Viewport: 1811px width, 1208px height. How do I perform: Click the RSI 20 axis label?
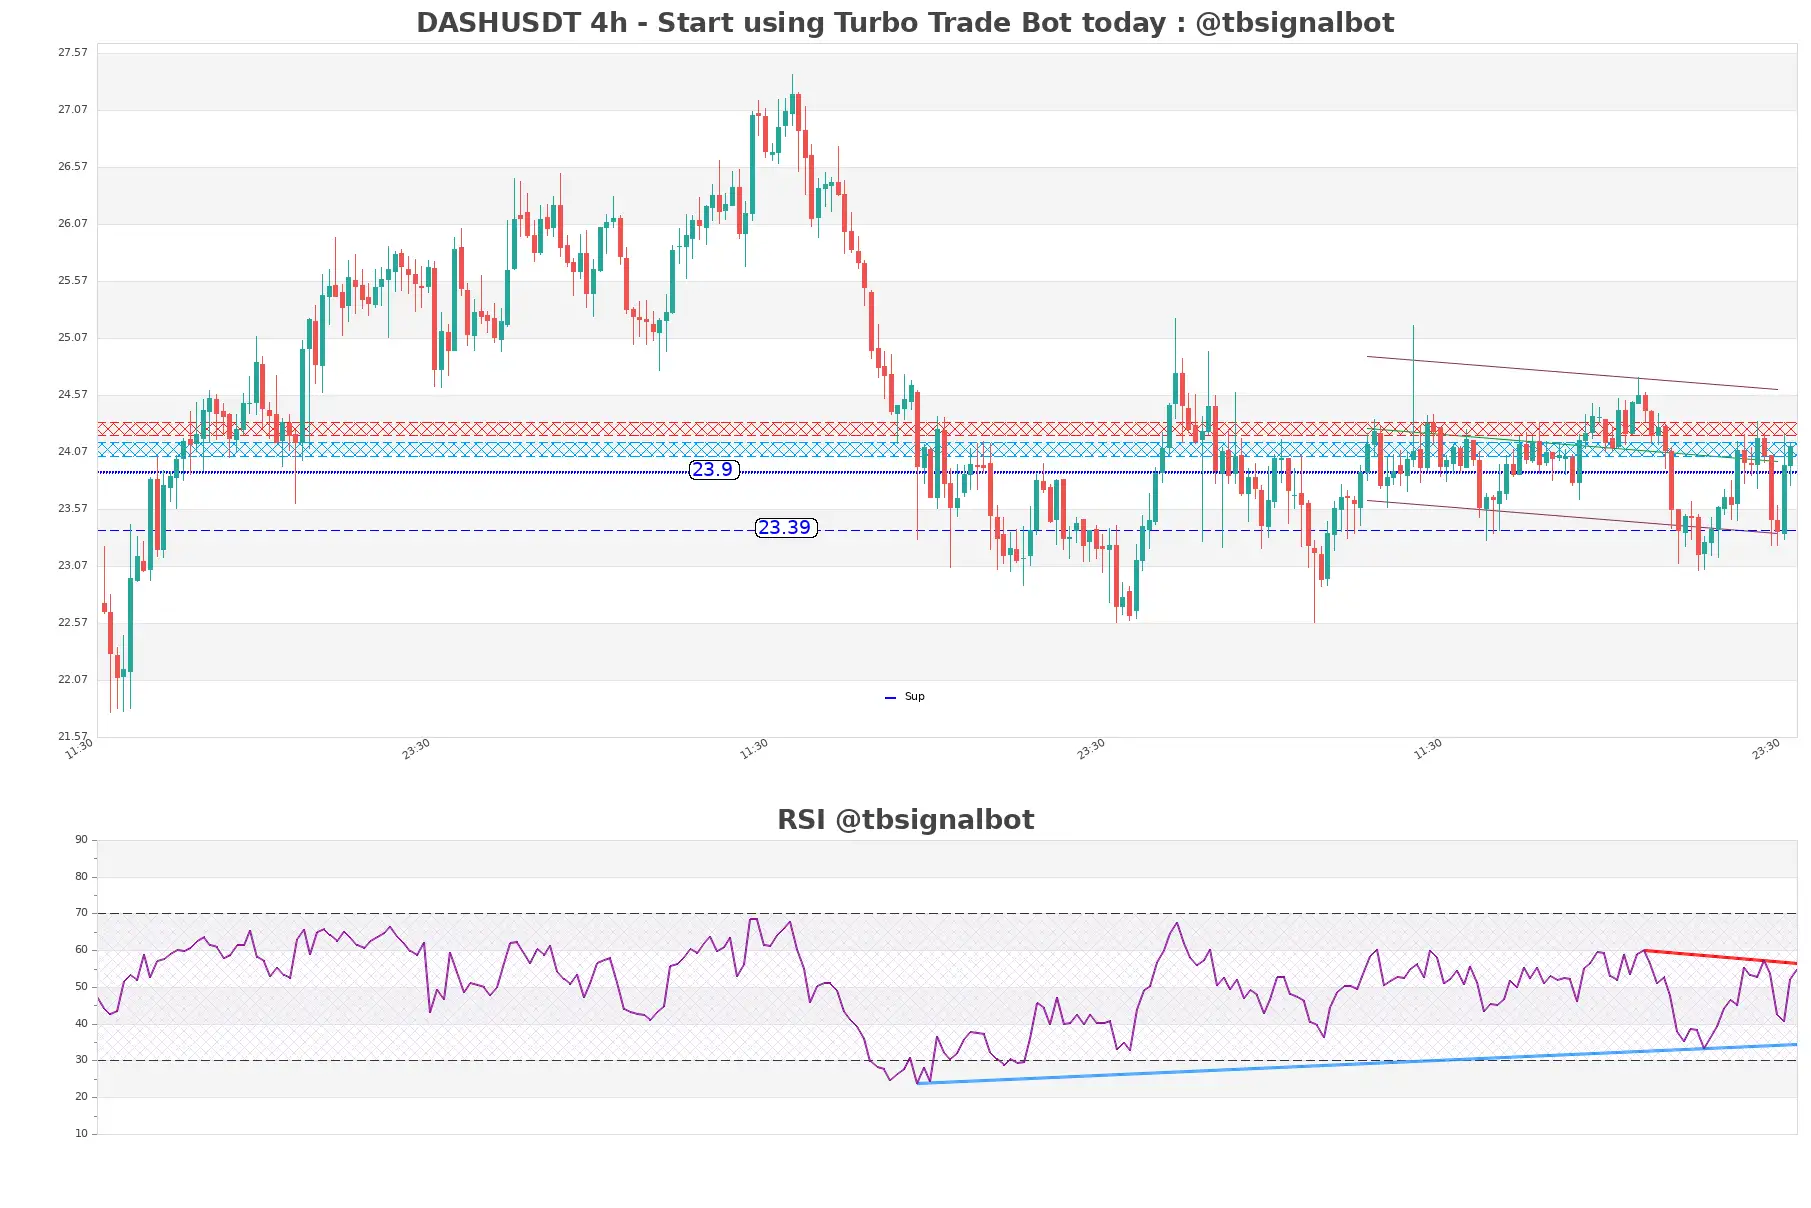click(81, 1096)
